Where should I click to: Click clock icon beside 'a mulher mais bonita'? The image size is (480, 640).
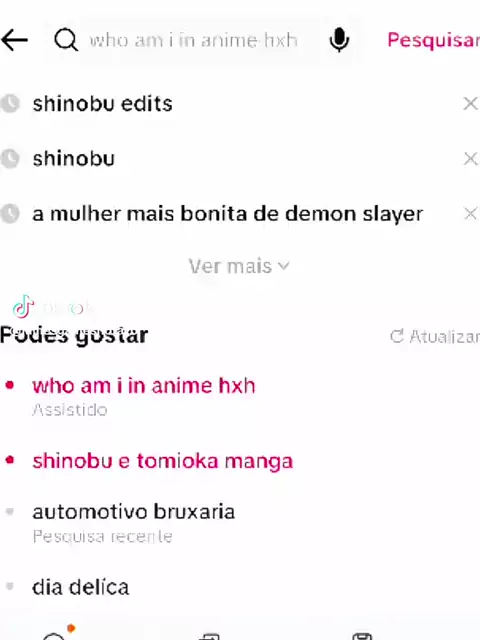(10, 213)
